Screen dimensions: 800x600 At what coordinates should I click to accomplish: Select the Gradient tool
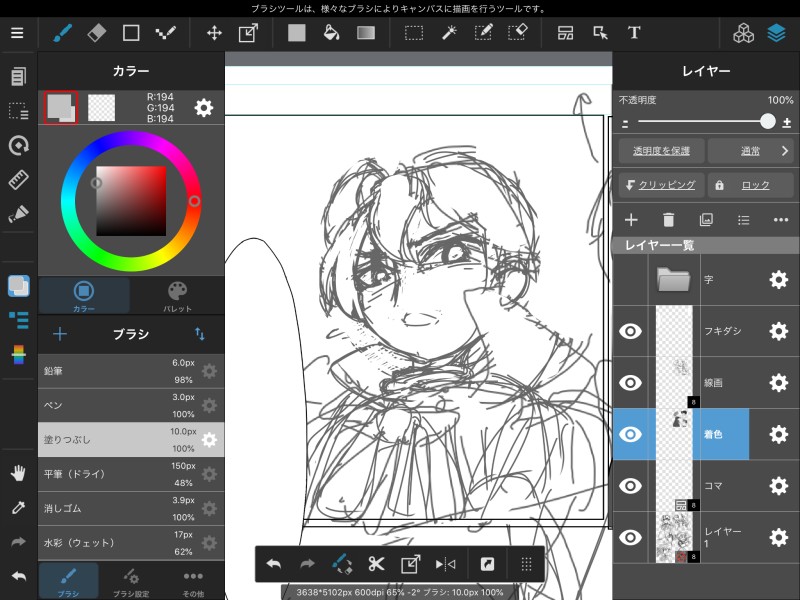[366, 33]
